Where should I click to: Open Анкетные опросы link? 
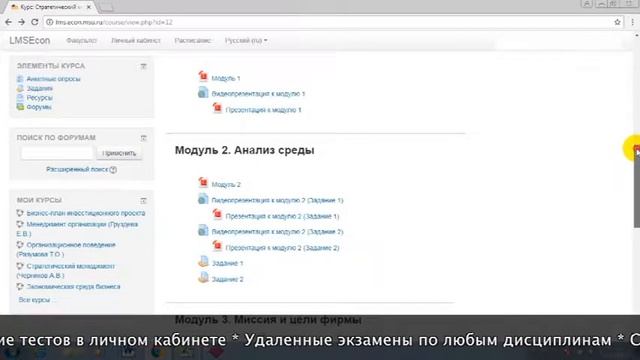[53, 79]
